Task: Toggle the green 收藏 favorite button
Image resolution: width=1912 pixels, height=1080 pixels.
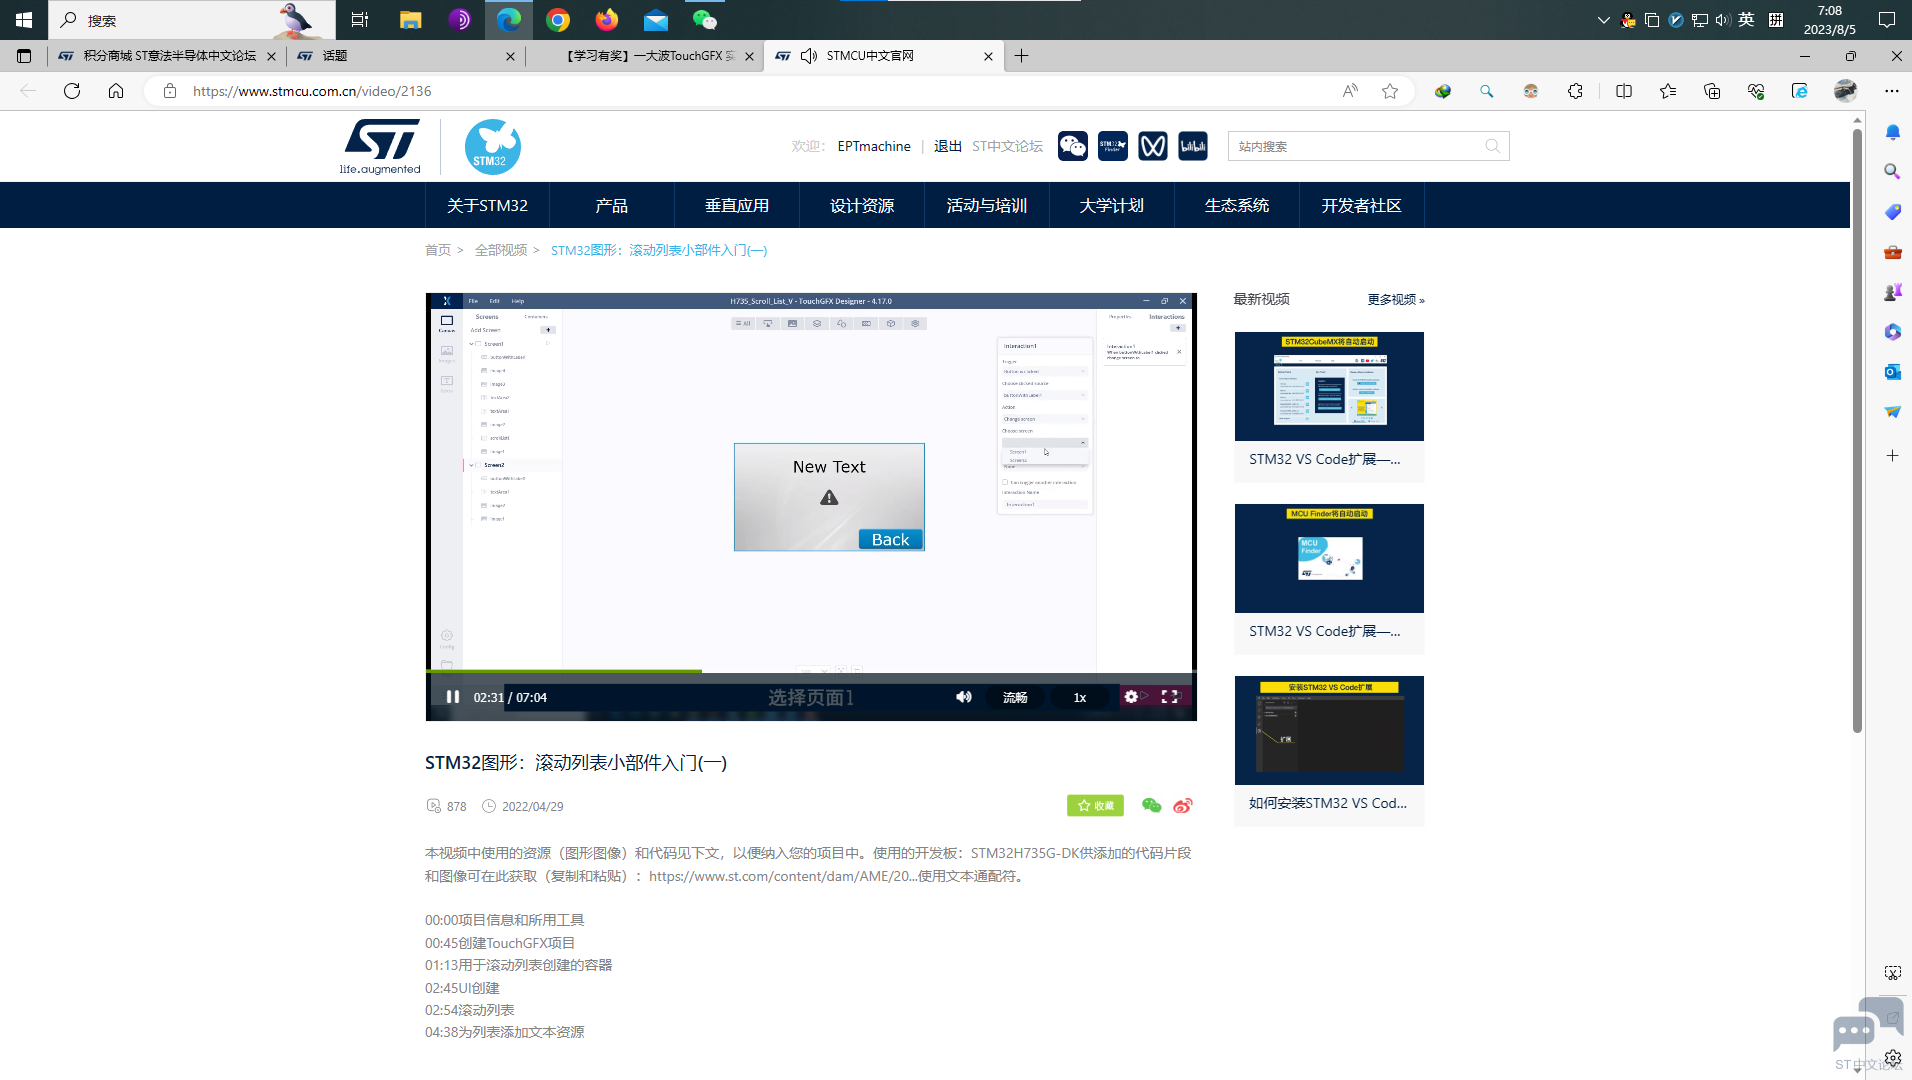Action: (1095, 806)
